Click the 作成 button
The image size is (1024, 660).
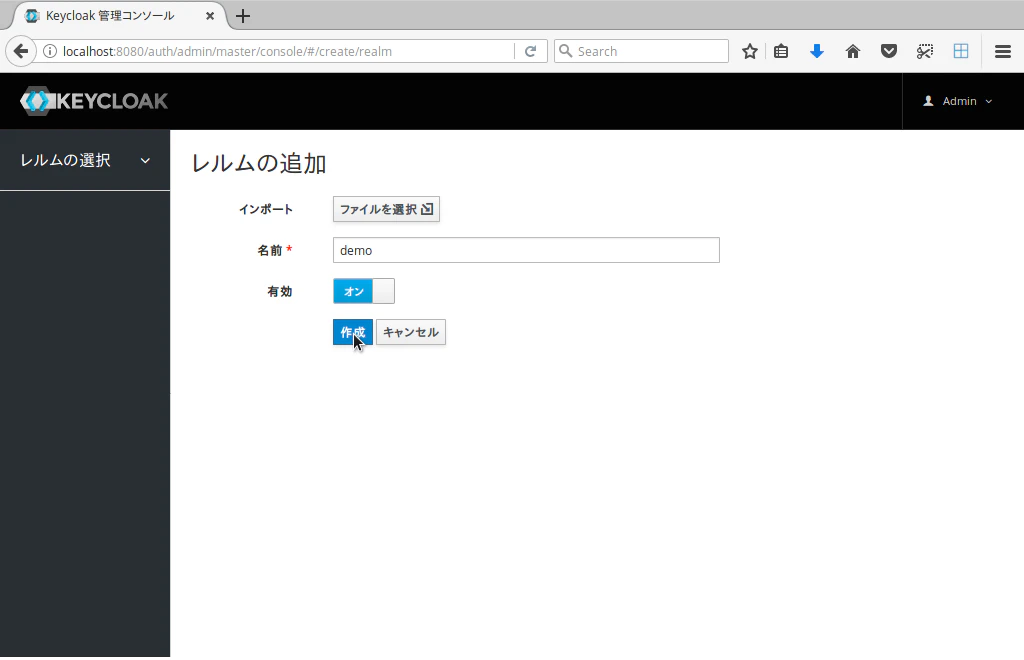353,332
